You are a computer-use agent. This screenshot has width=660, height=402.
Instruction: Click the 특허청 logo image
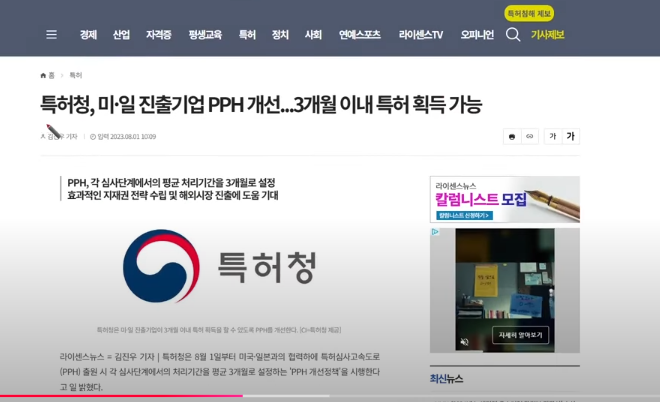pos(219,266)
